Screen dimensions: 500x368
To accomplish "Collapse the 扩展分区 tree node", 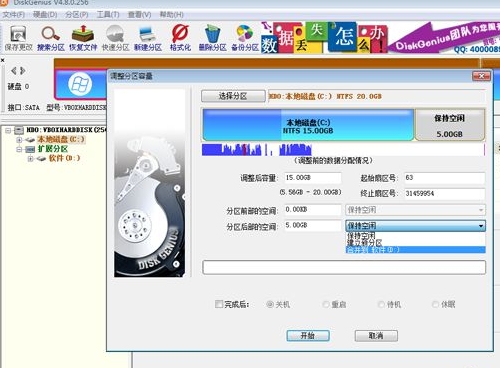I will (19, 149).
